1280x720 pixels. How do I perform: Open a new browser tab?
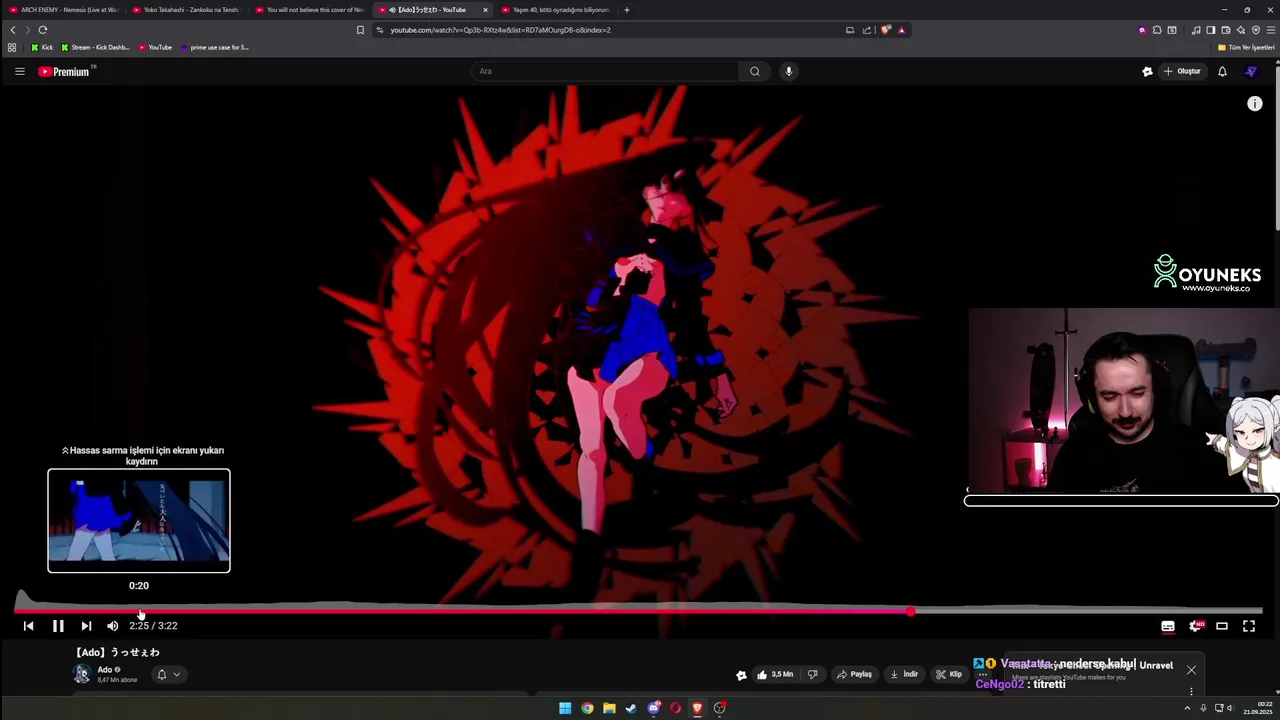coord(627,10)
